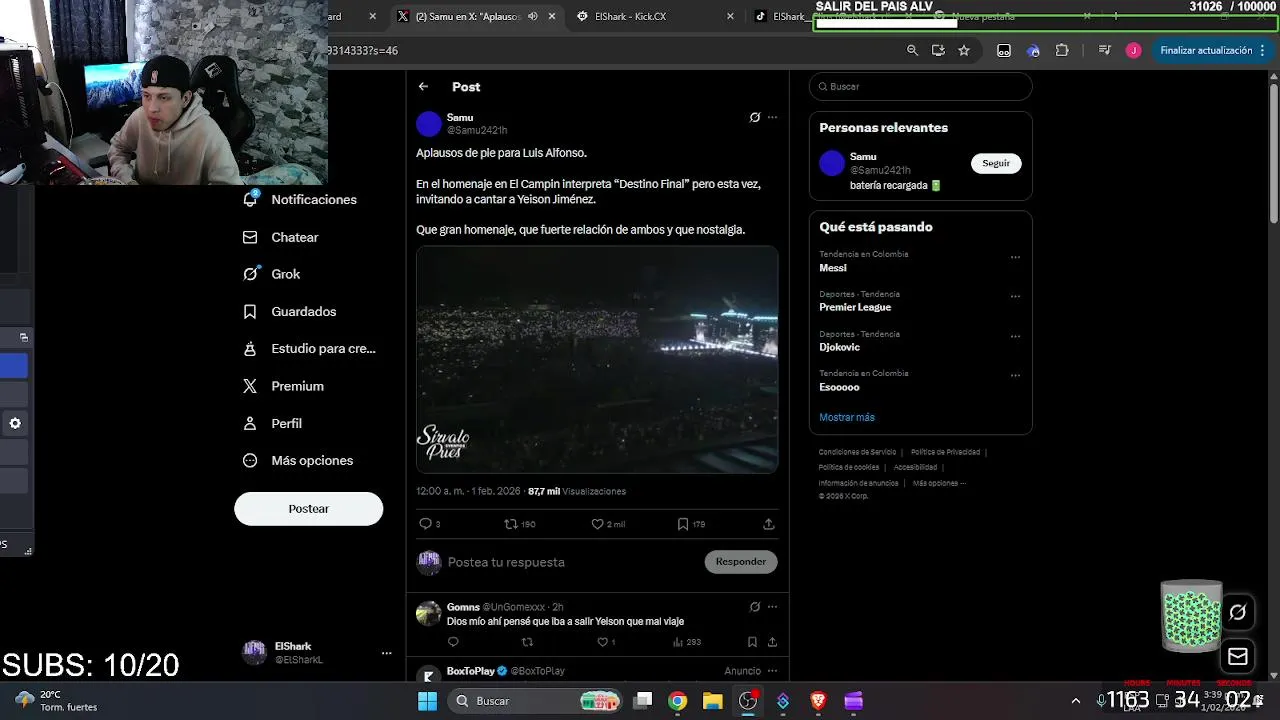Reply to the Gomns comment
This screenshot has height=720, width=1280.
pos(453,642)
